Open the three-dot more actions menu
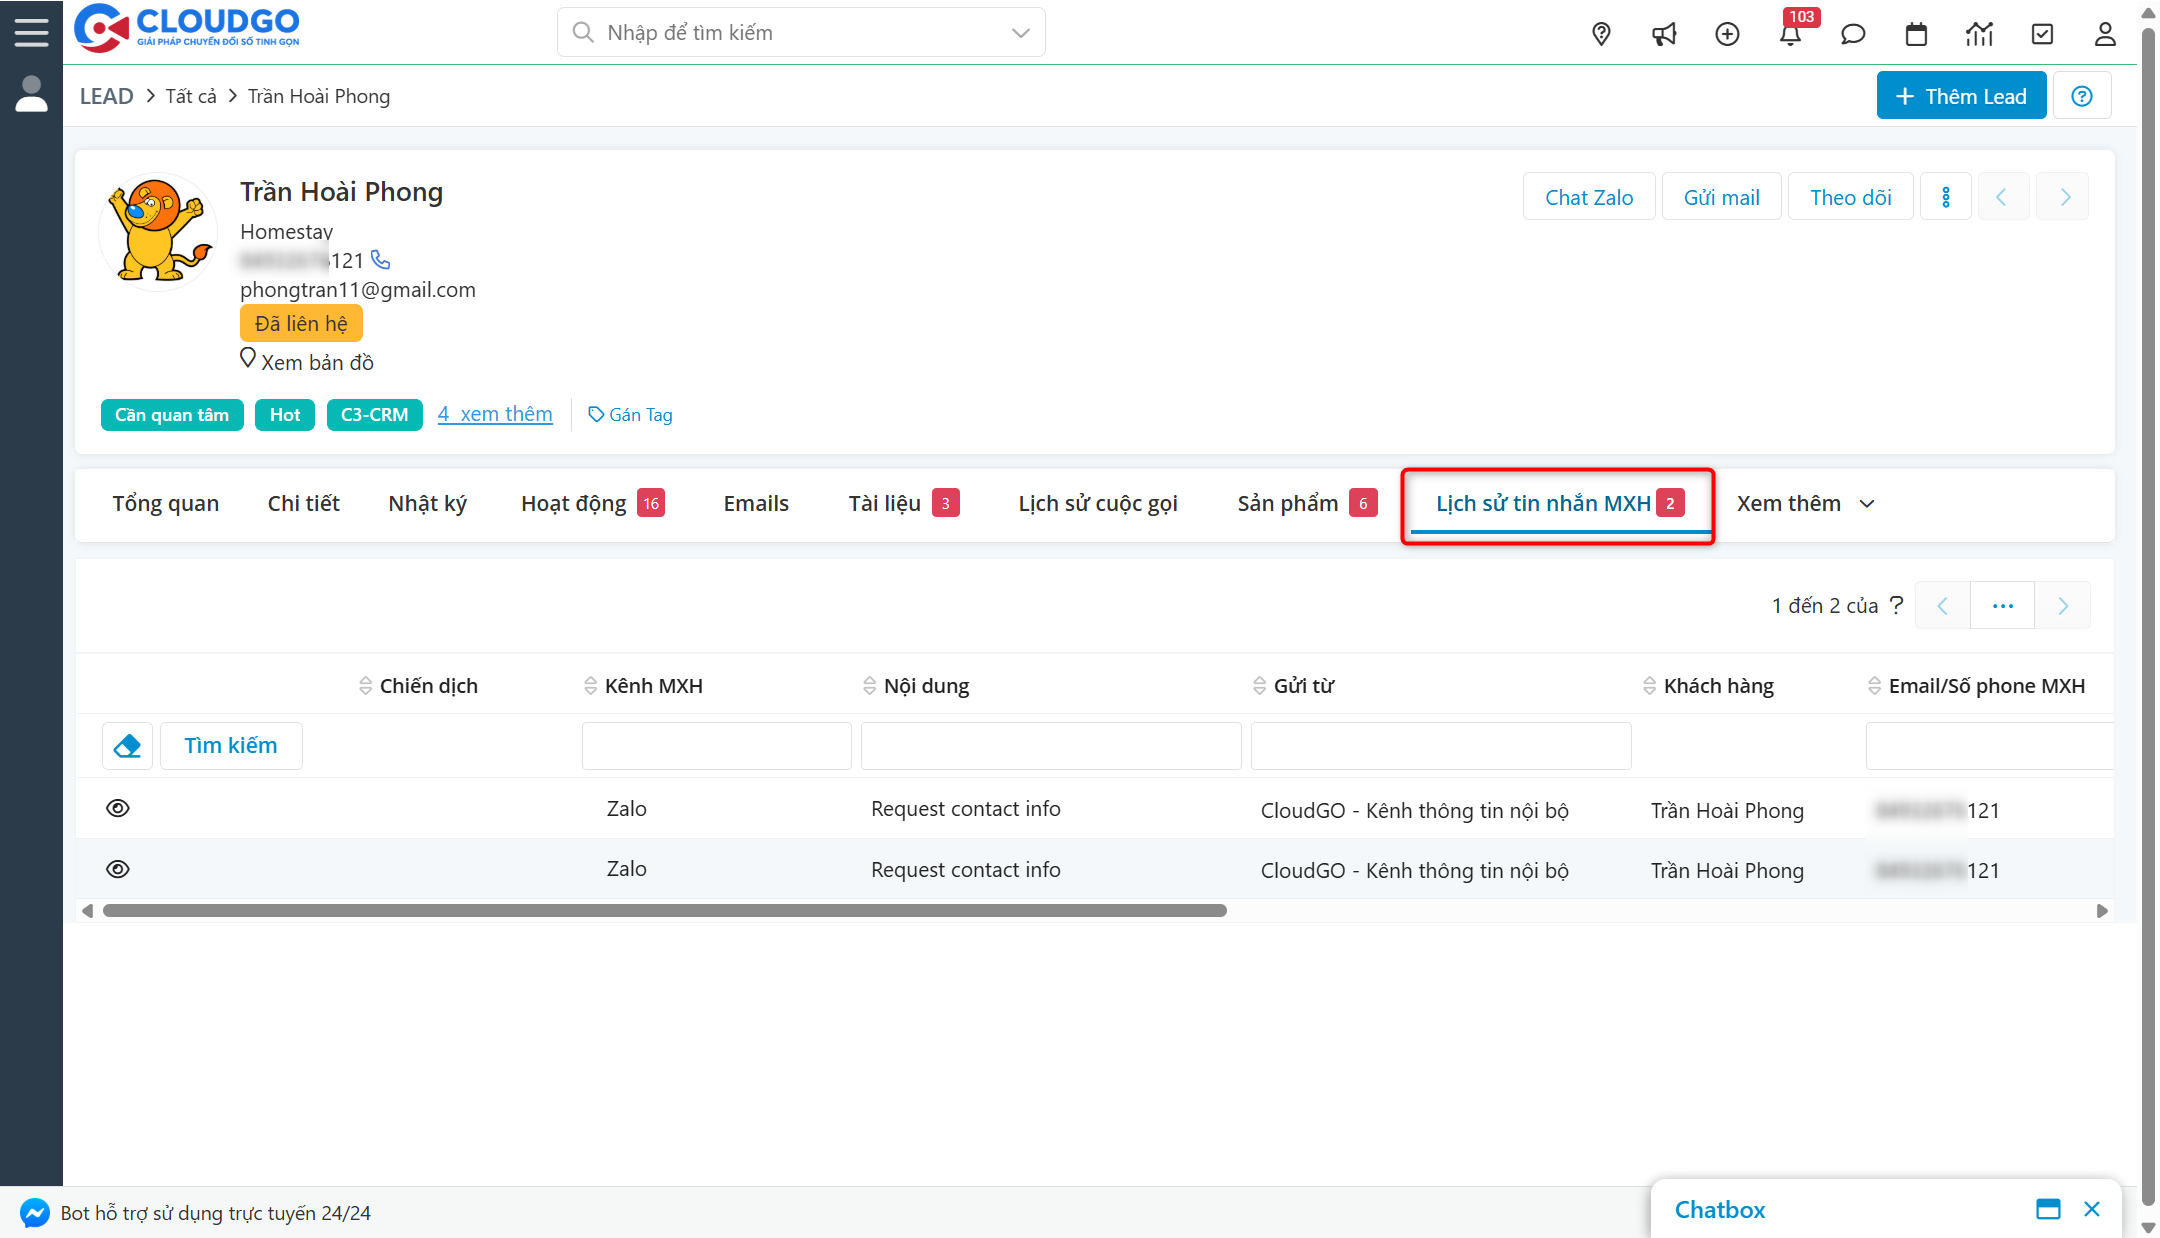The image size is (2160, 1238). 1945,197
